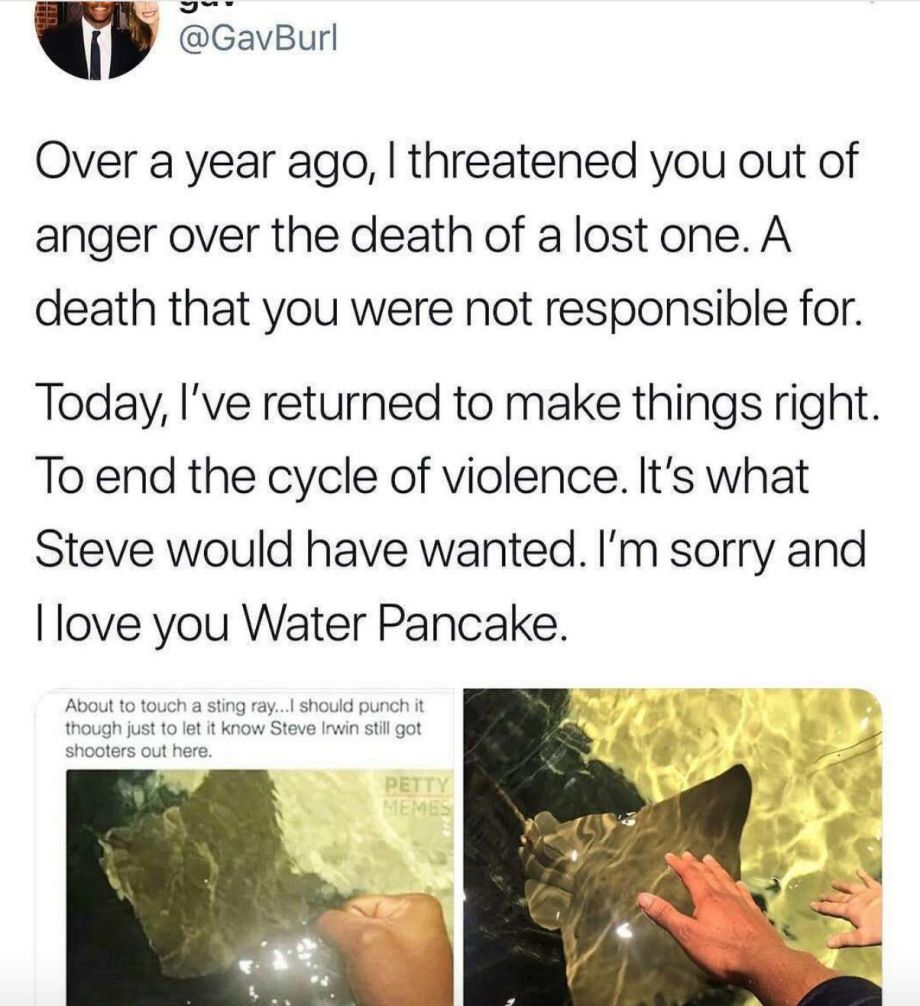Open the right stingray petting image

pos(672,845)
